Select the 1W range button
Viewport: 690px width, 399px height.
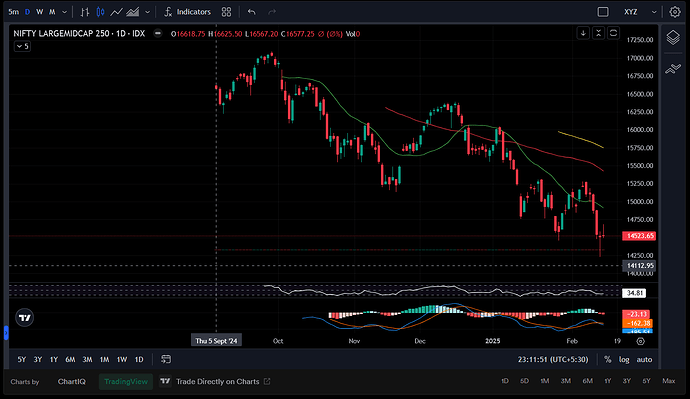click(x=122, y=359)
